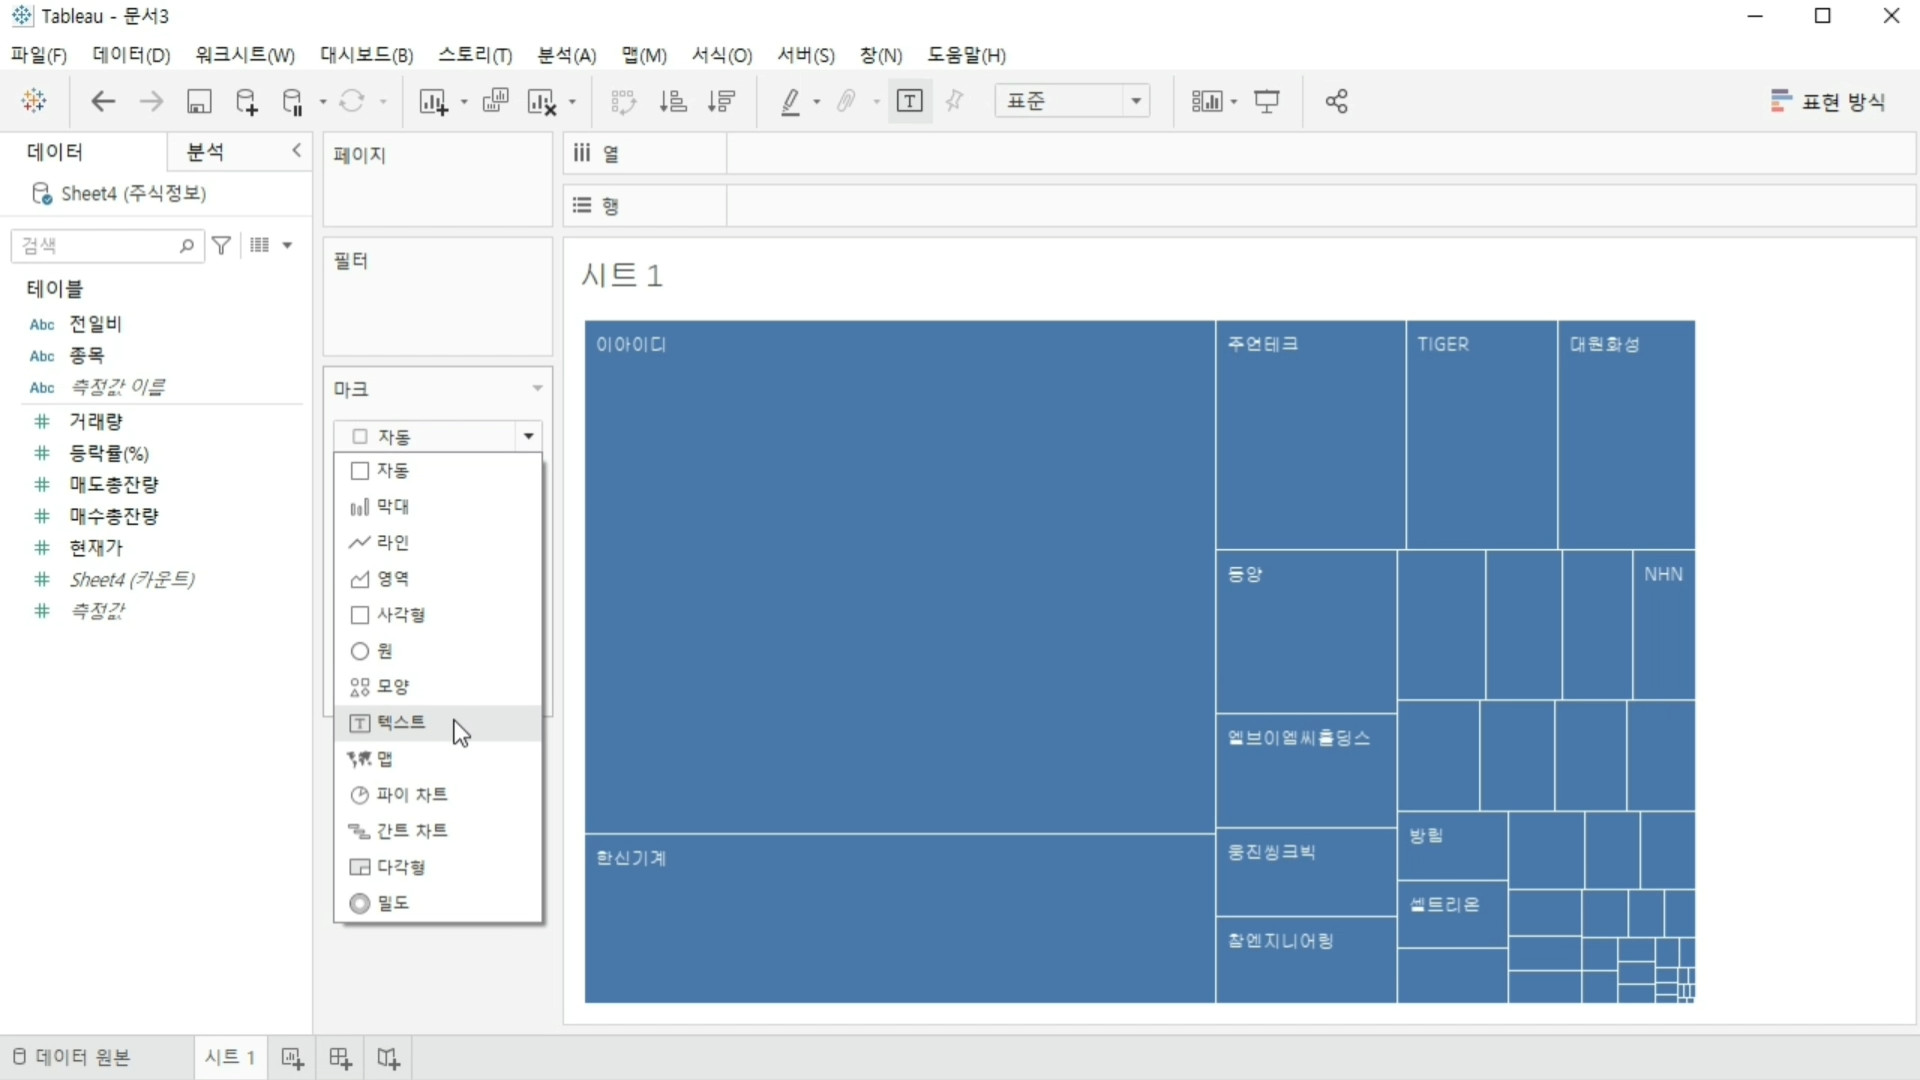The image size is (1920, 1080).
Task: Click the save workbook toolbar icon
Action: 199,101
